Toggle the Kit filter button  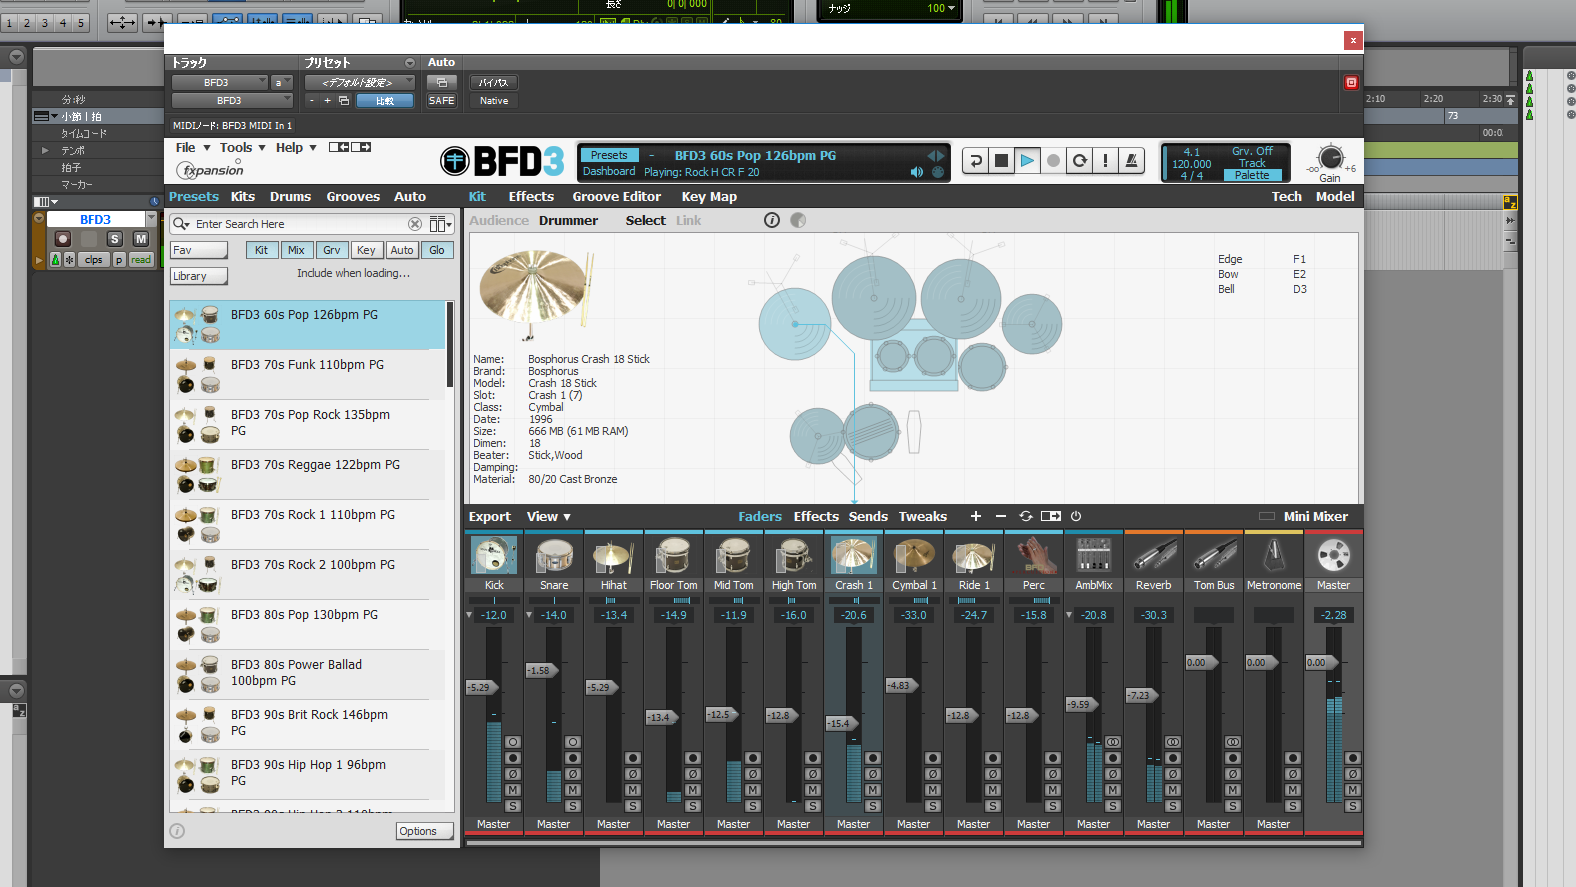[261, 250]
